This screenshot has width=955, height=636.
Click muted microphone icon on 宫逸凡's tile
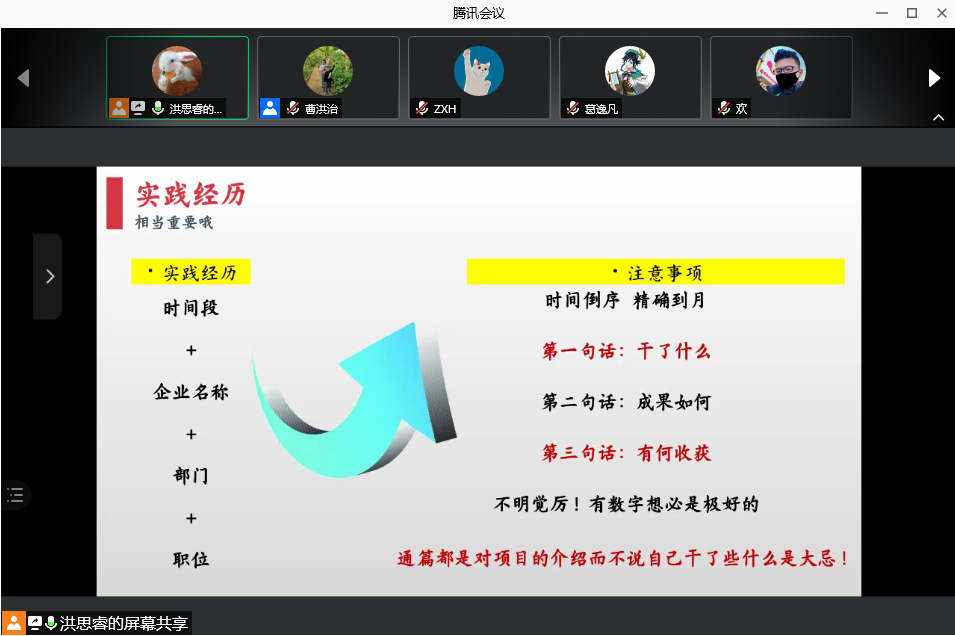pyautogui.click(x=573, y=109)
